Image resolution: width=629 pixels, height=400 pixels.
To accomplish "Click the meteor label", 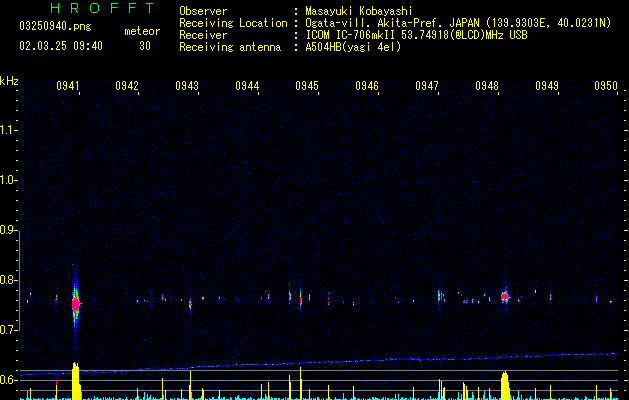I will 142,31.
